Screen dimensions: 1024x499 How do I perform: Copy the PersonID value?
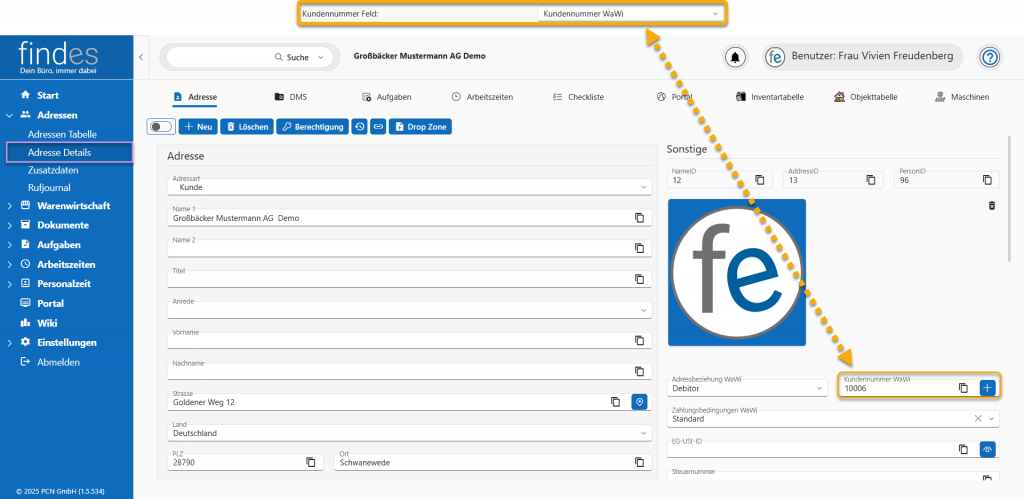click(x=987, y=180)
